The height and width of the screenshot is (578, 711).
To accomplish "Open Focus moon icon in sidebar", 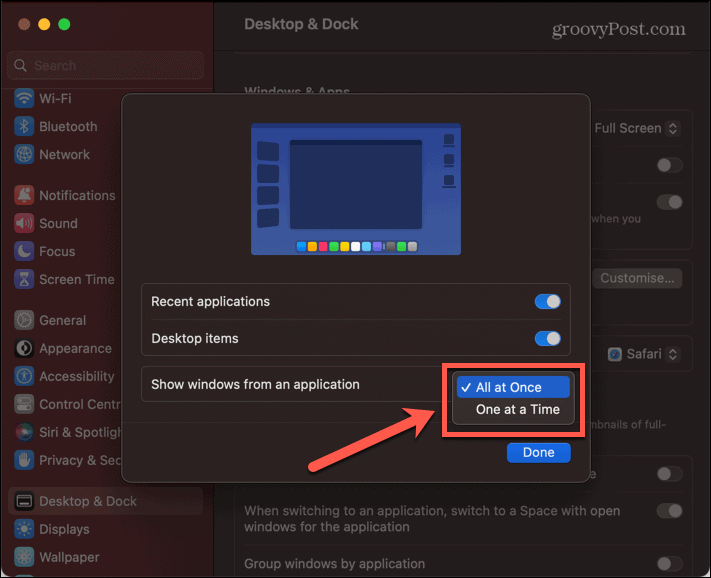I will 24,252.
